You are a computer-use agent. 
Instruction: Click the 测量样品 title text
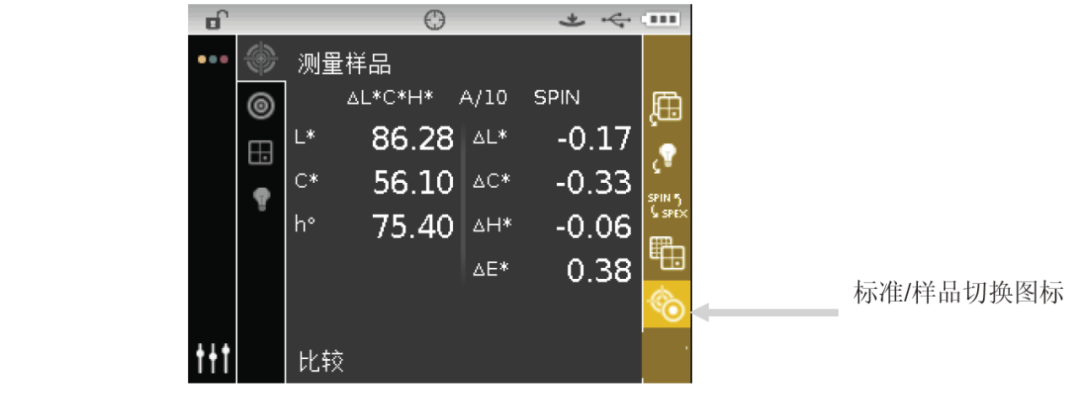click(x=344, y=63)
